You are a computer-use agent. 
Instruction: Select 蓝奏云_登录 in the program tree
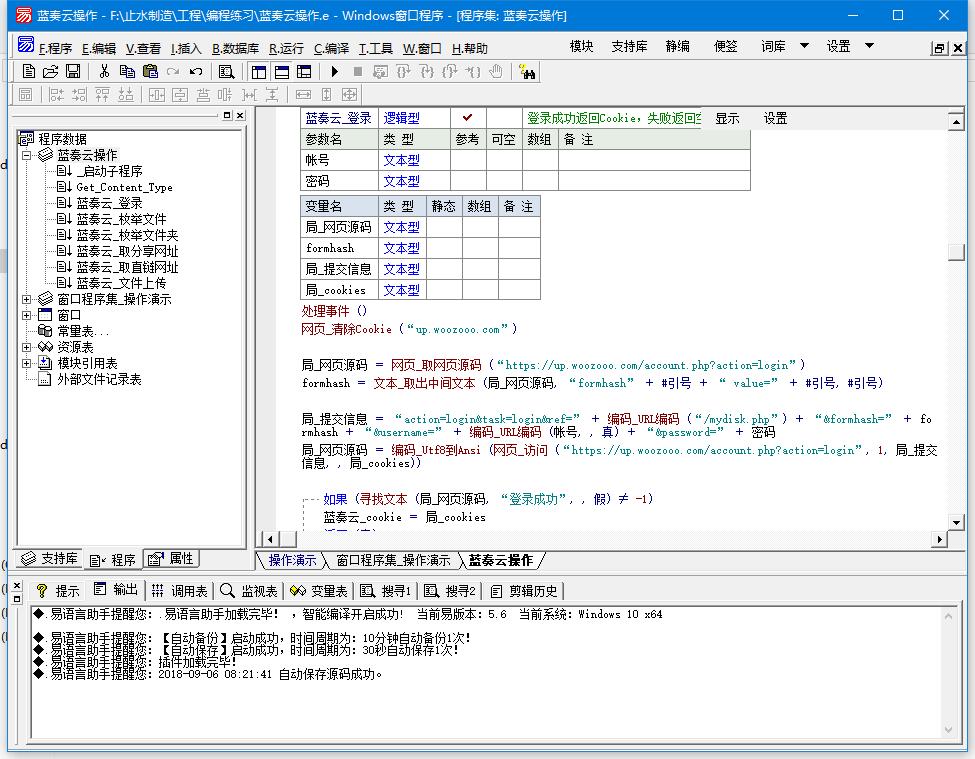point(109,203)
